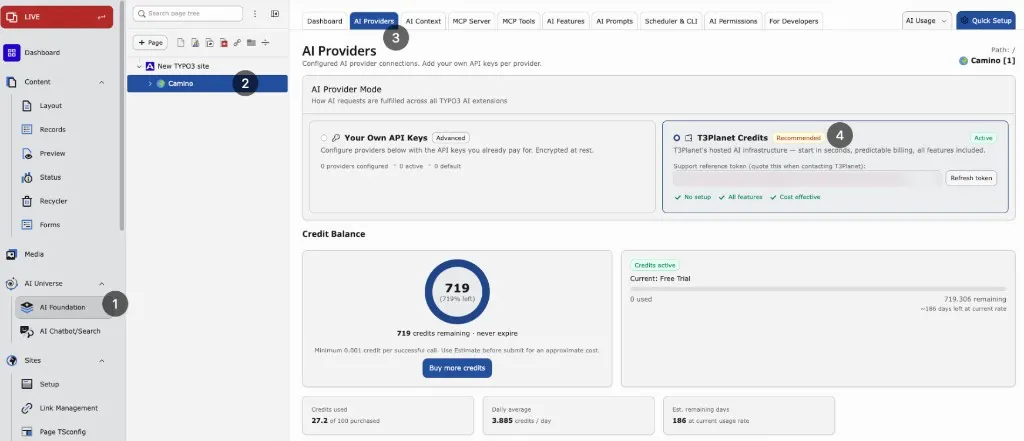Viewport: 1024px width, 441px height.
Task: Click the Refresh token button
Action: click(971, 178)
